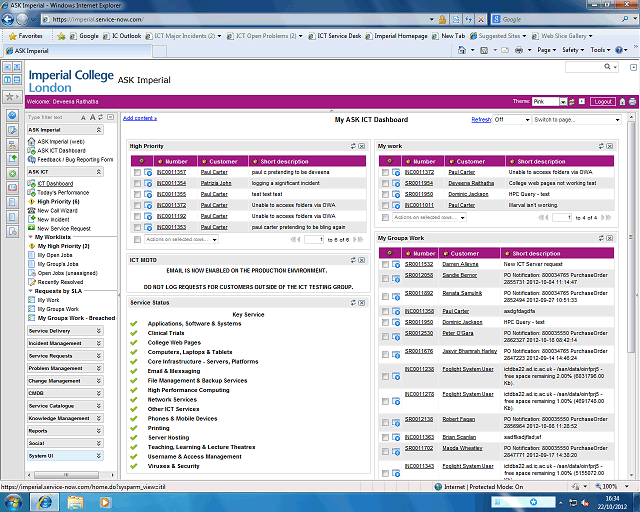This screenshot has width=640, height=512.
Task: Tick the checkbox for INC0011357 in High Priority
Action: pyautogui.click(x=137, y=172)
